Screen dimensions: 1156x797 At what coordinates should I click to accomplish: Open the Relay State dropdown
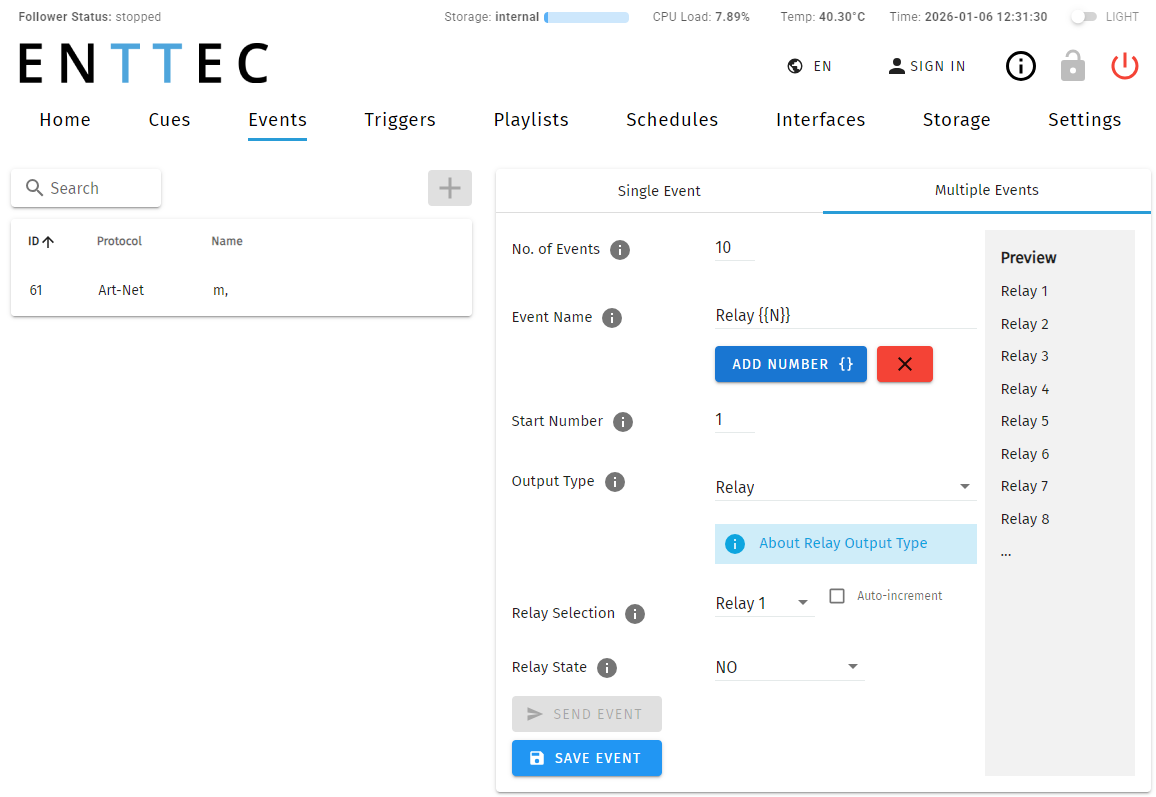[x=789, y=667]
